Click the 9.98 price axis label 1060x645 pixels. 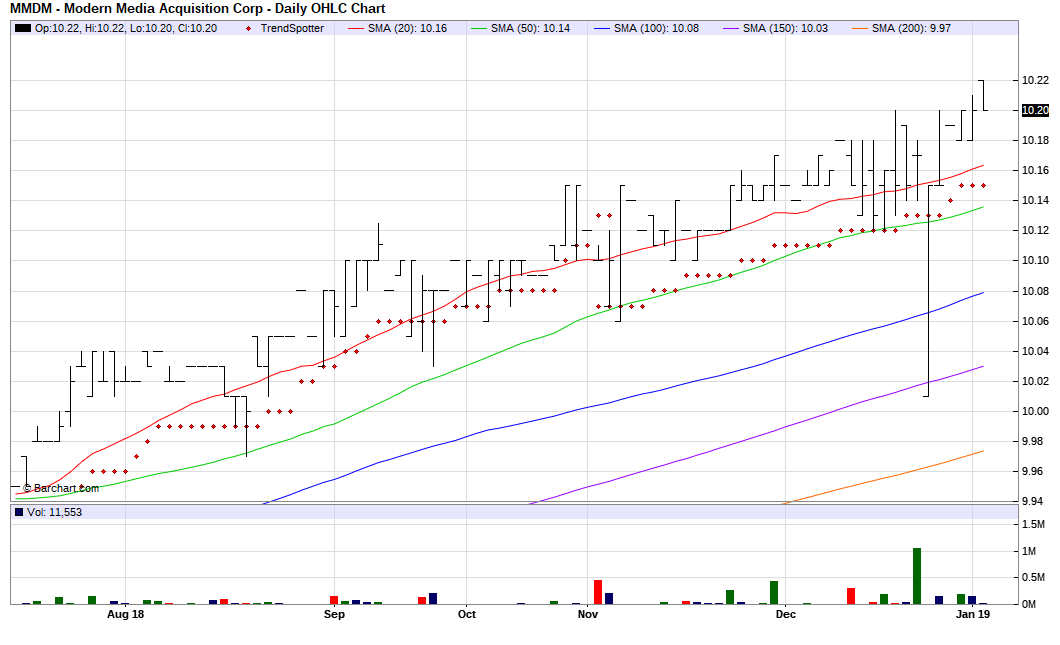tap(1034, 441)
